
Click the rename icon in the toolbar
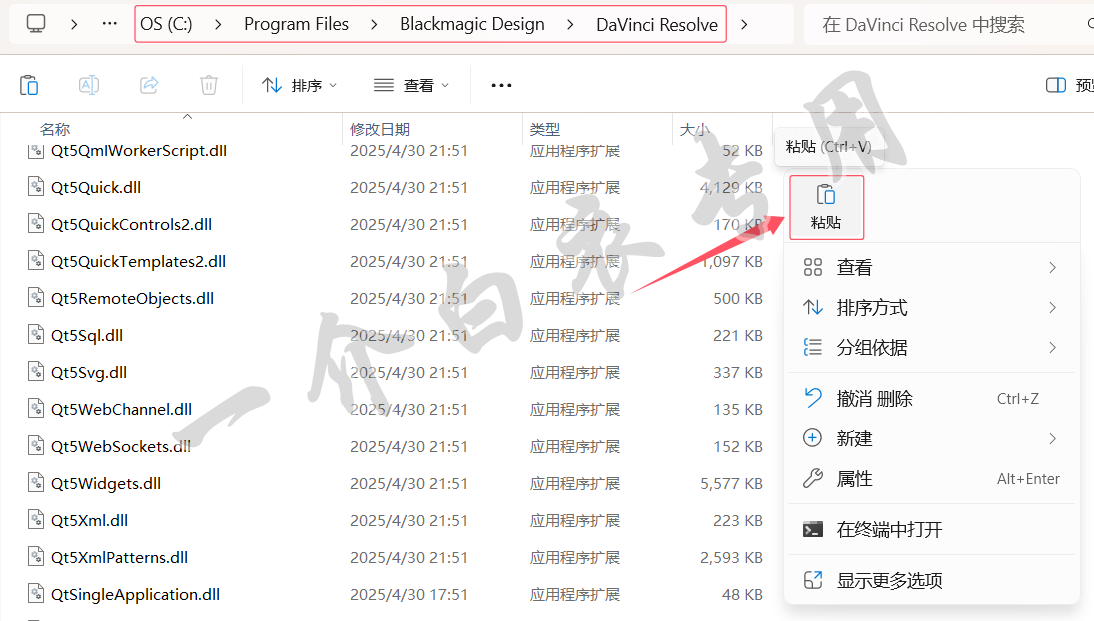pos(89,85)
